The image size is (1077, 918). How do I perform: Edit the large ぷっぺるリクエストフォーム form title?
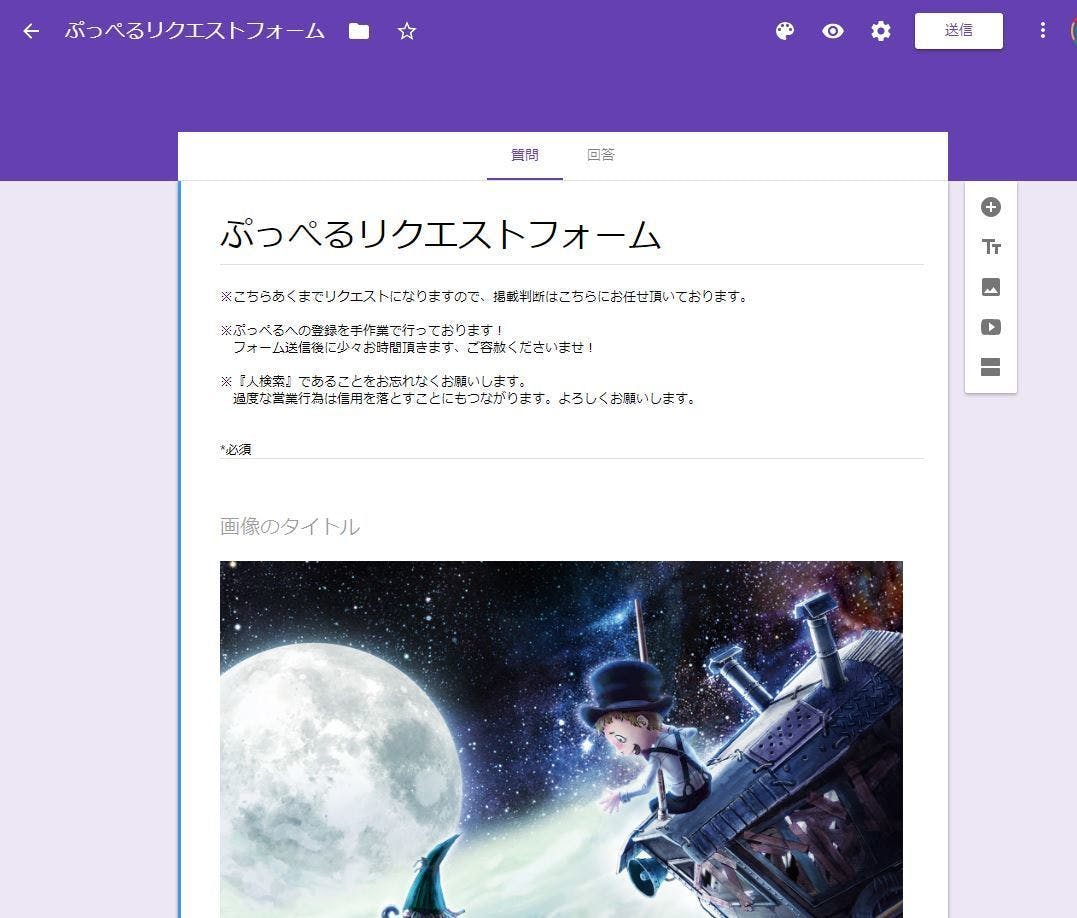click(440, 235)
